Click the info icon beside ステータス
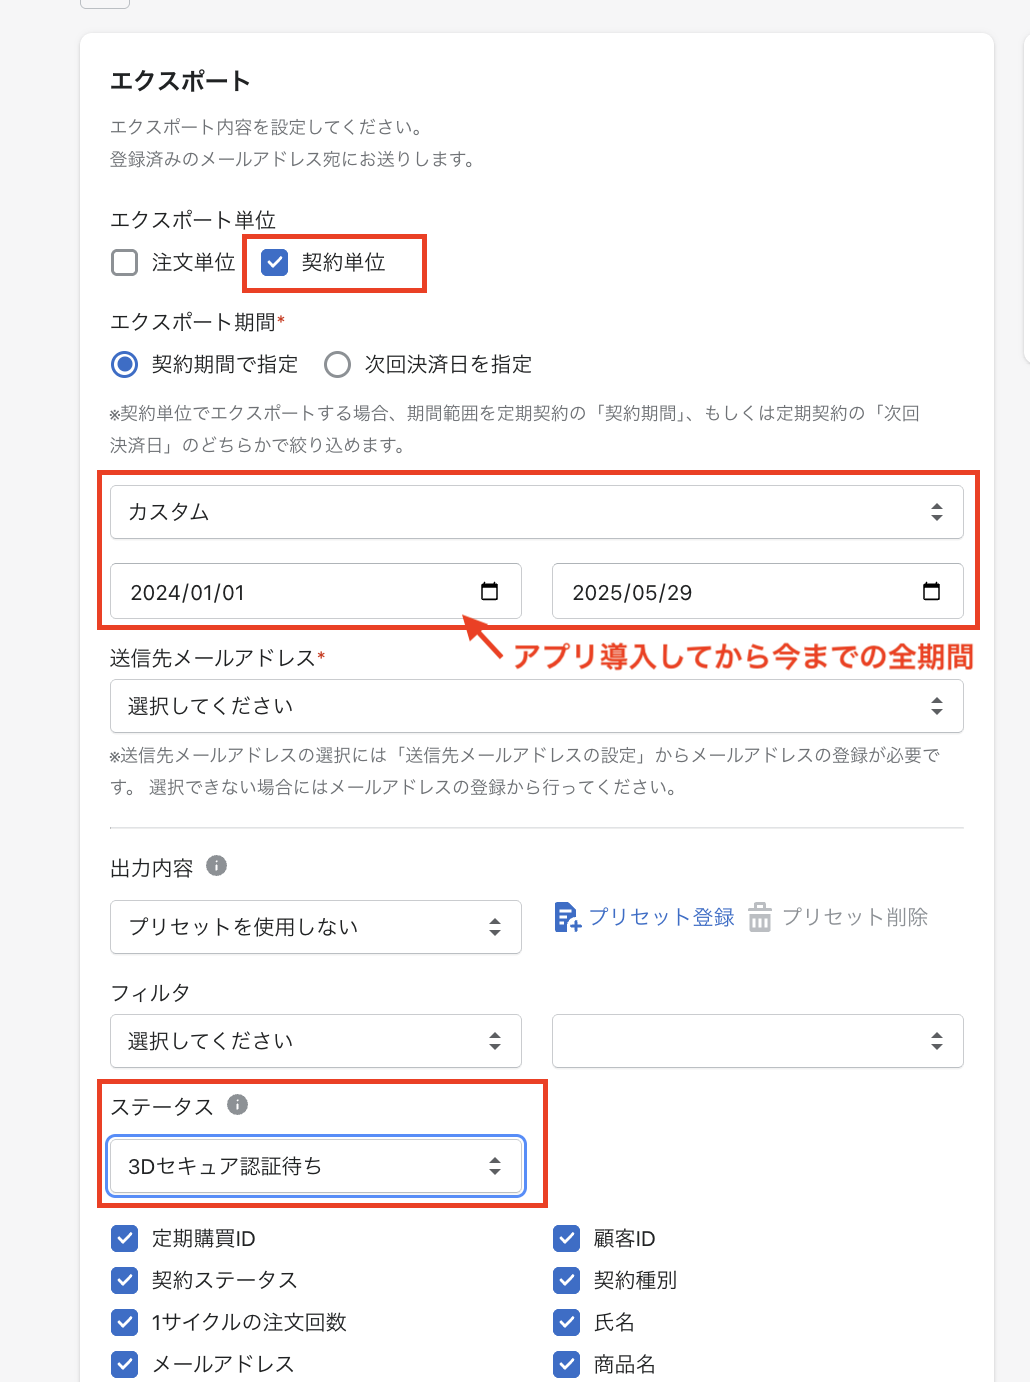 coord(237,1105)
